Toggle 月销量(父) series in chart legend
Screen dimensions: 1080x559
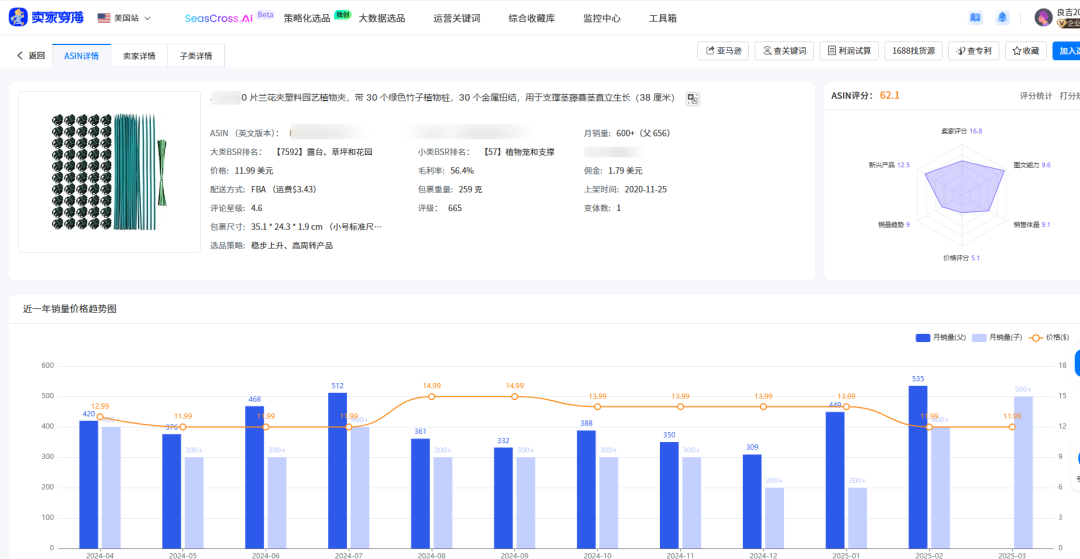pyautogui.click(x=939, y=338)
